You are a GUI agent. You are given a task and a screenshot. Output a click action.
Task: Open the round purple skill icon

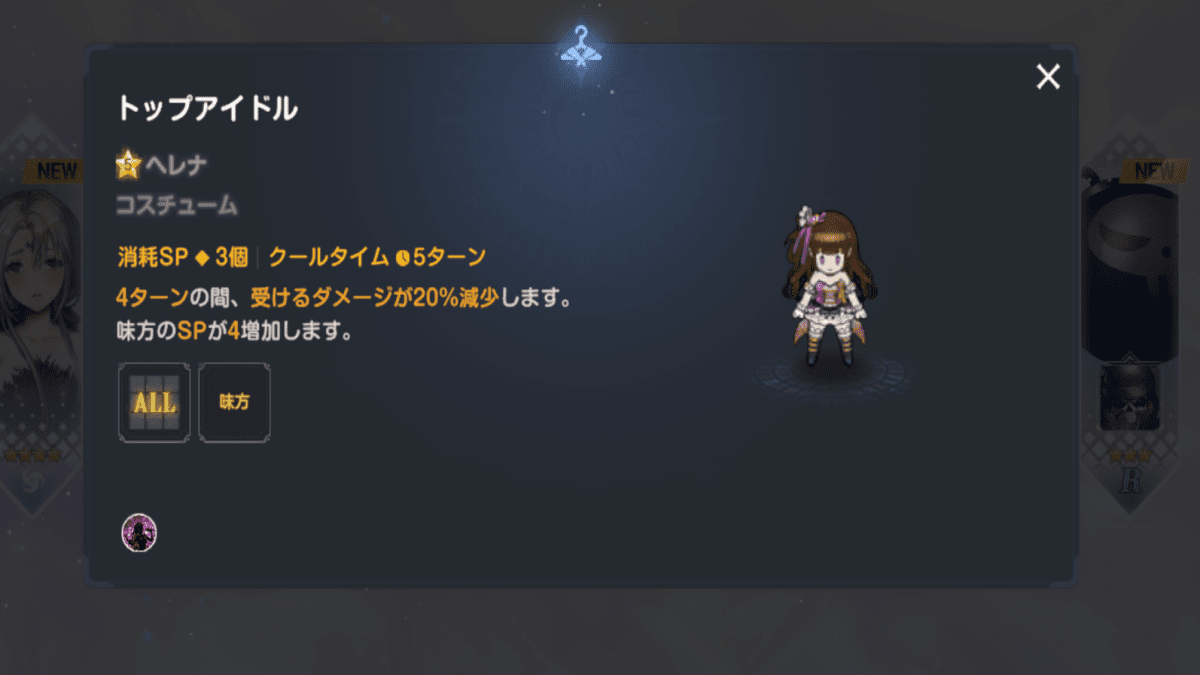pyautogui.click(x=139, y=533)
